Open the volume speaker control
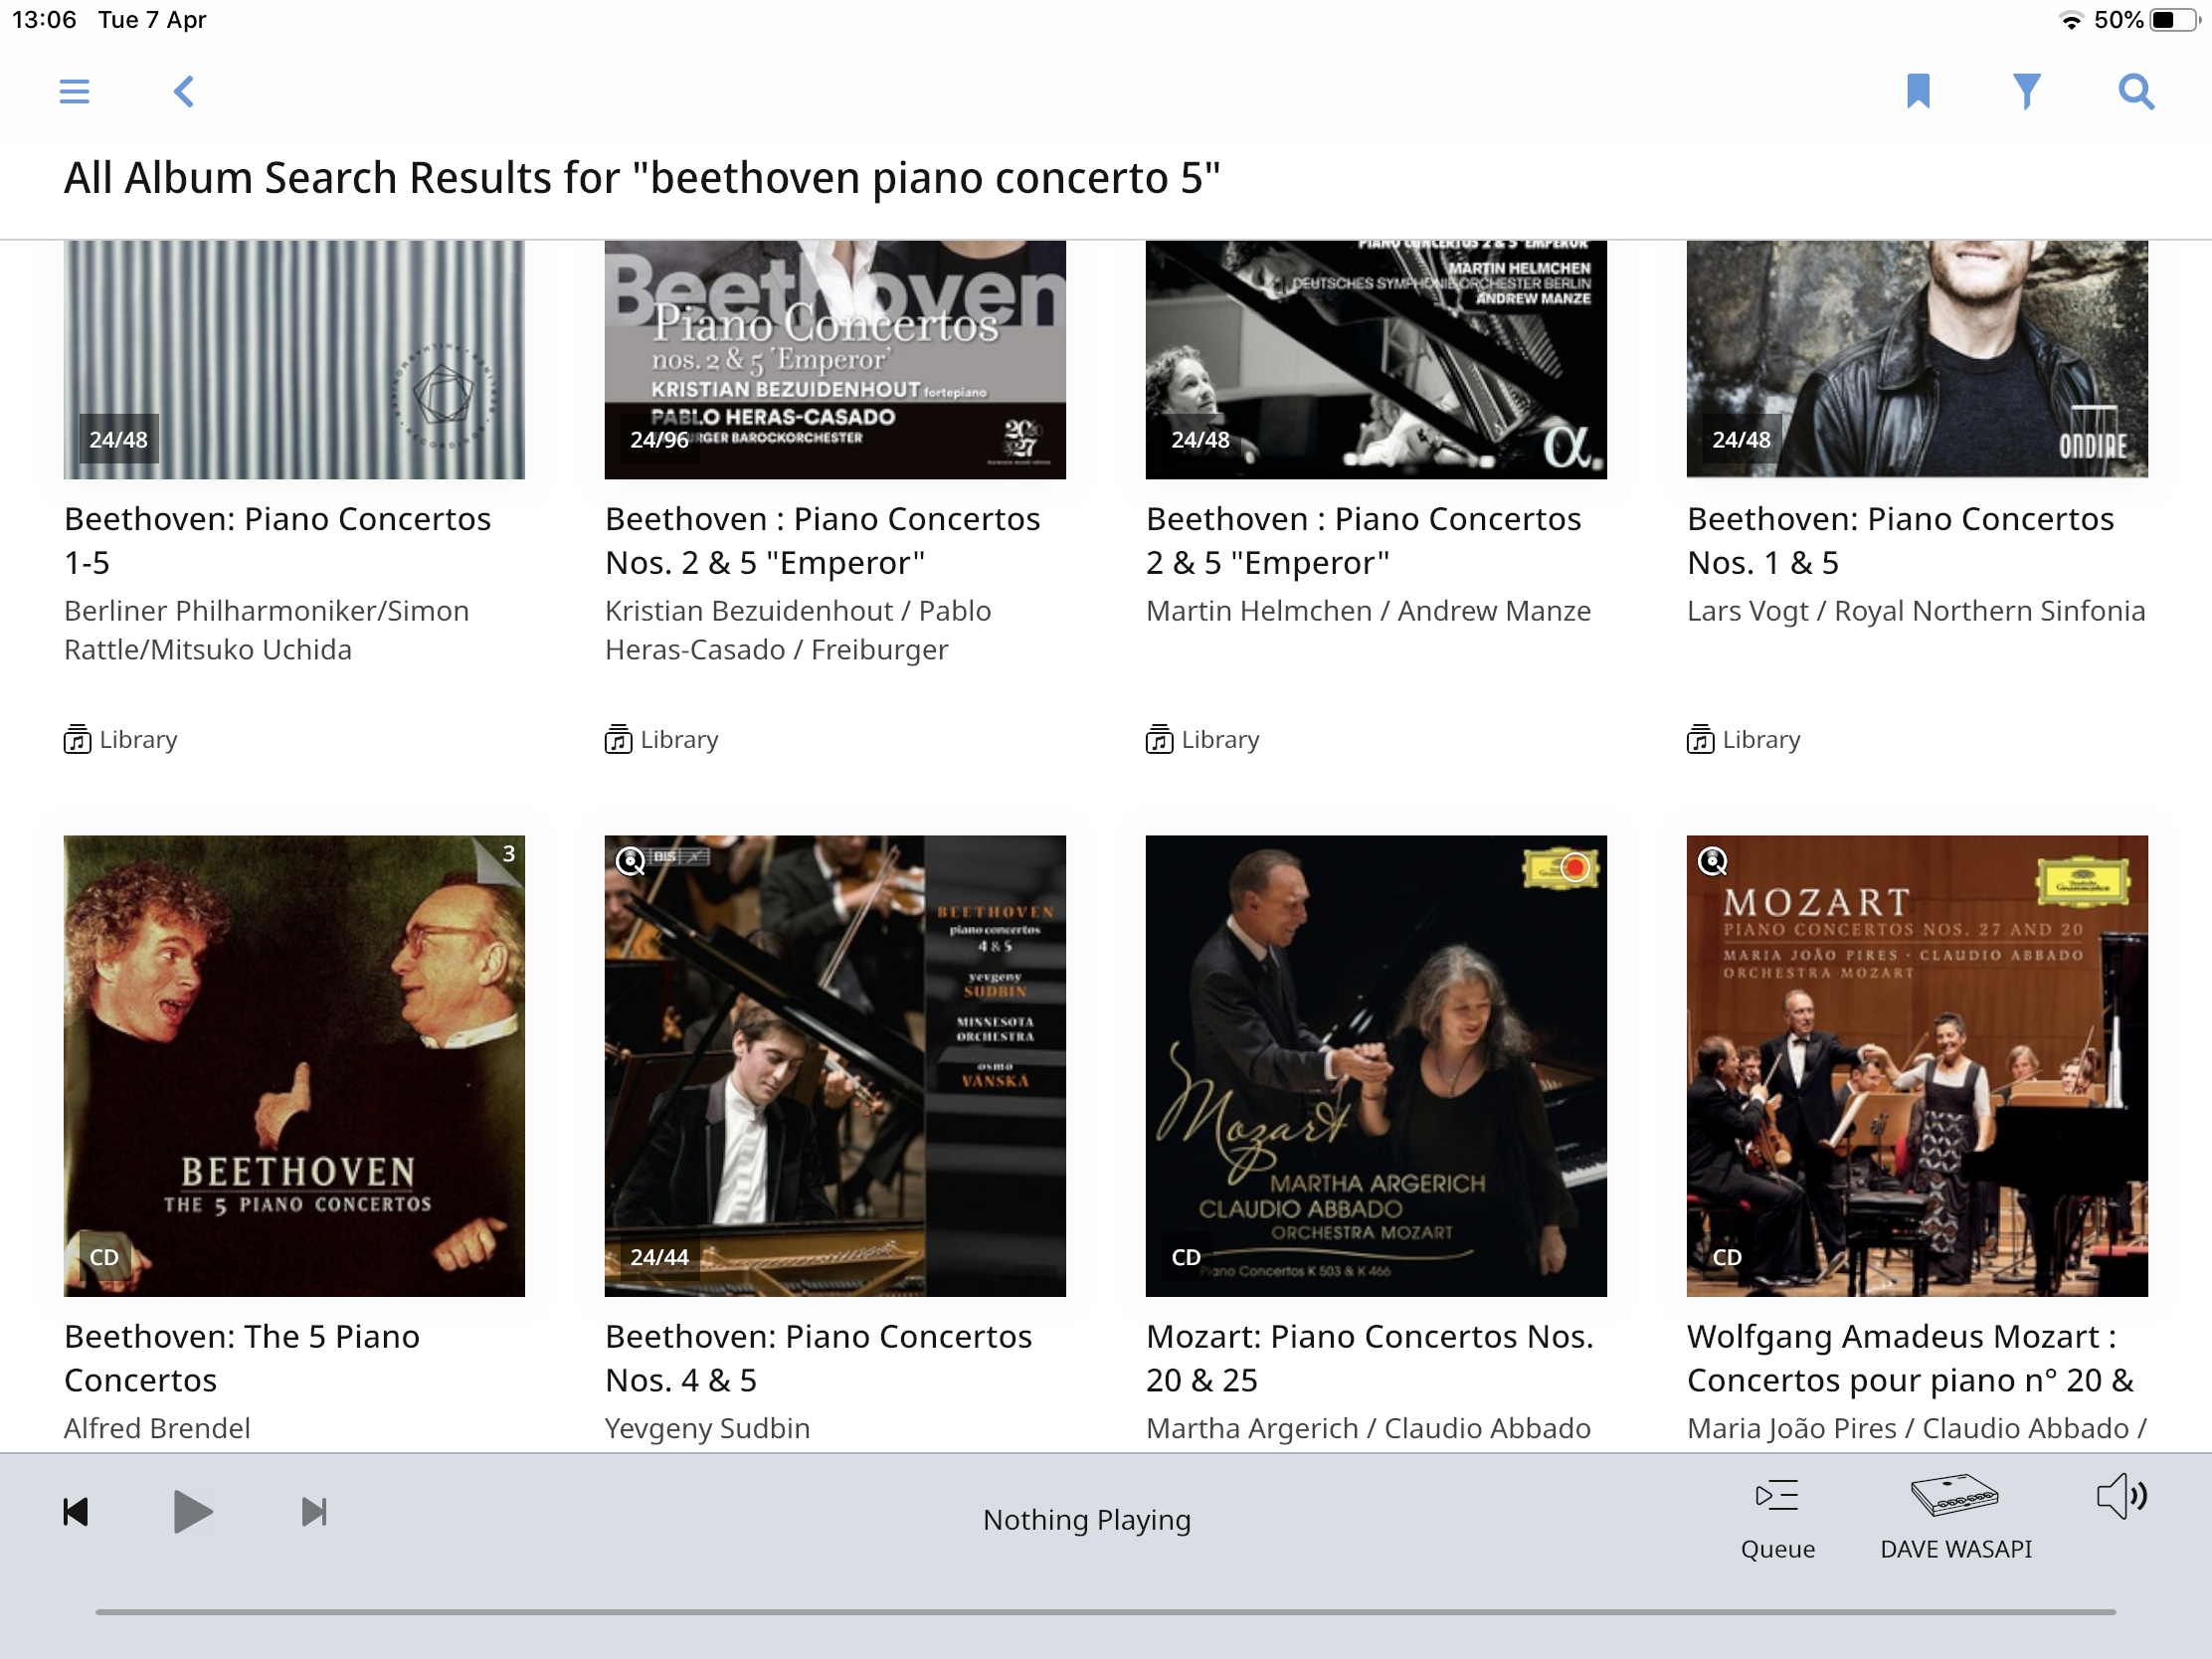Viewport: 2212px width, 1659px height. coord(2121,1496)
